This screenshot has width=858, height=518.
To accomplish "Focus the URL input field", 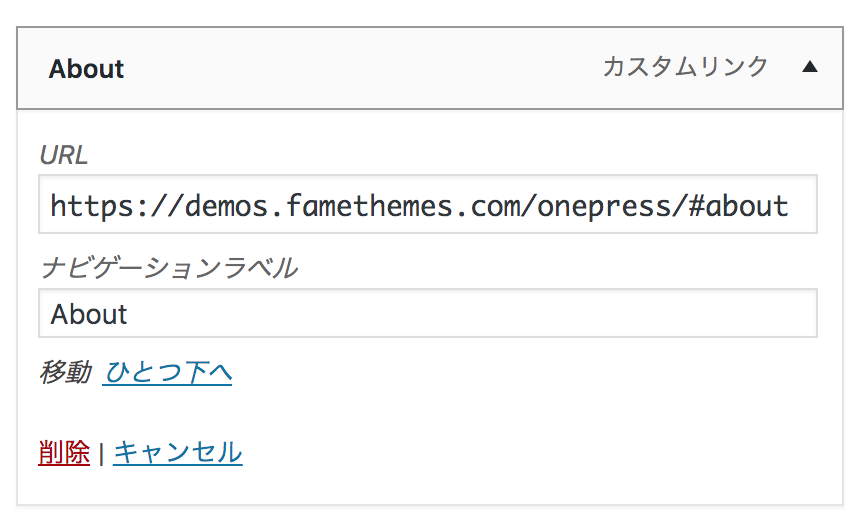I will point(427,205).
